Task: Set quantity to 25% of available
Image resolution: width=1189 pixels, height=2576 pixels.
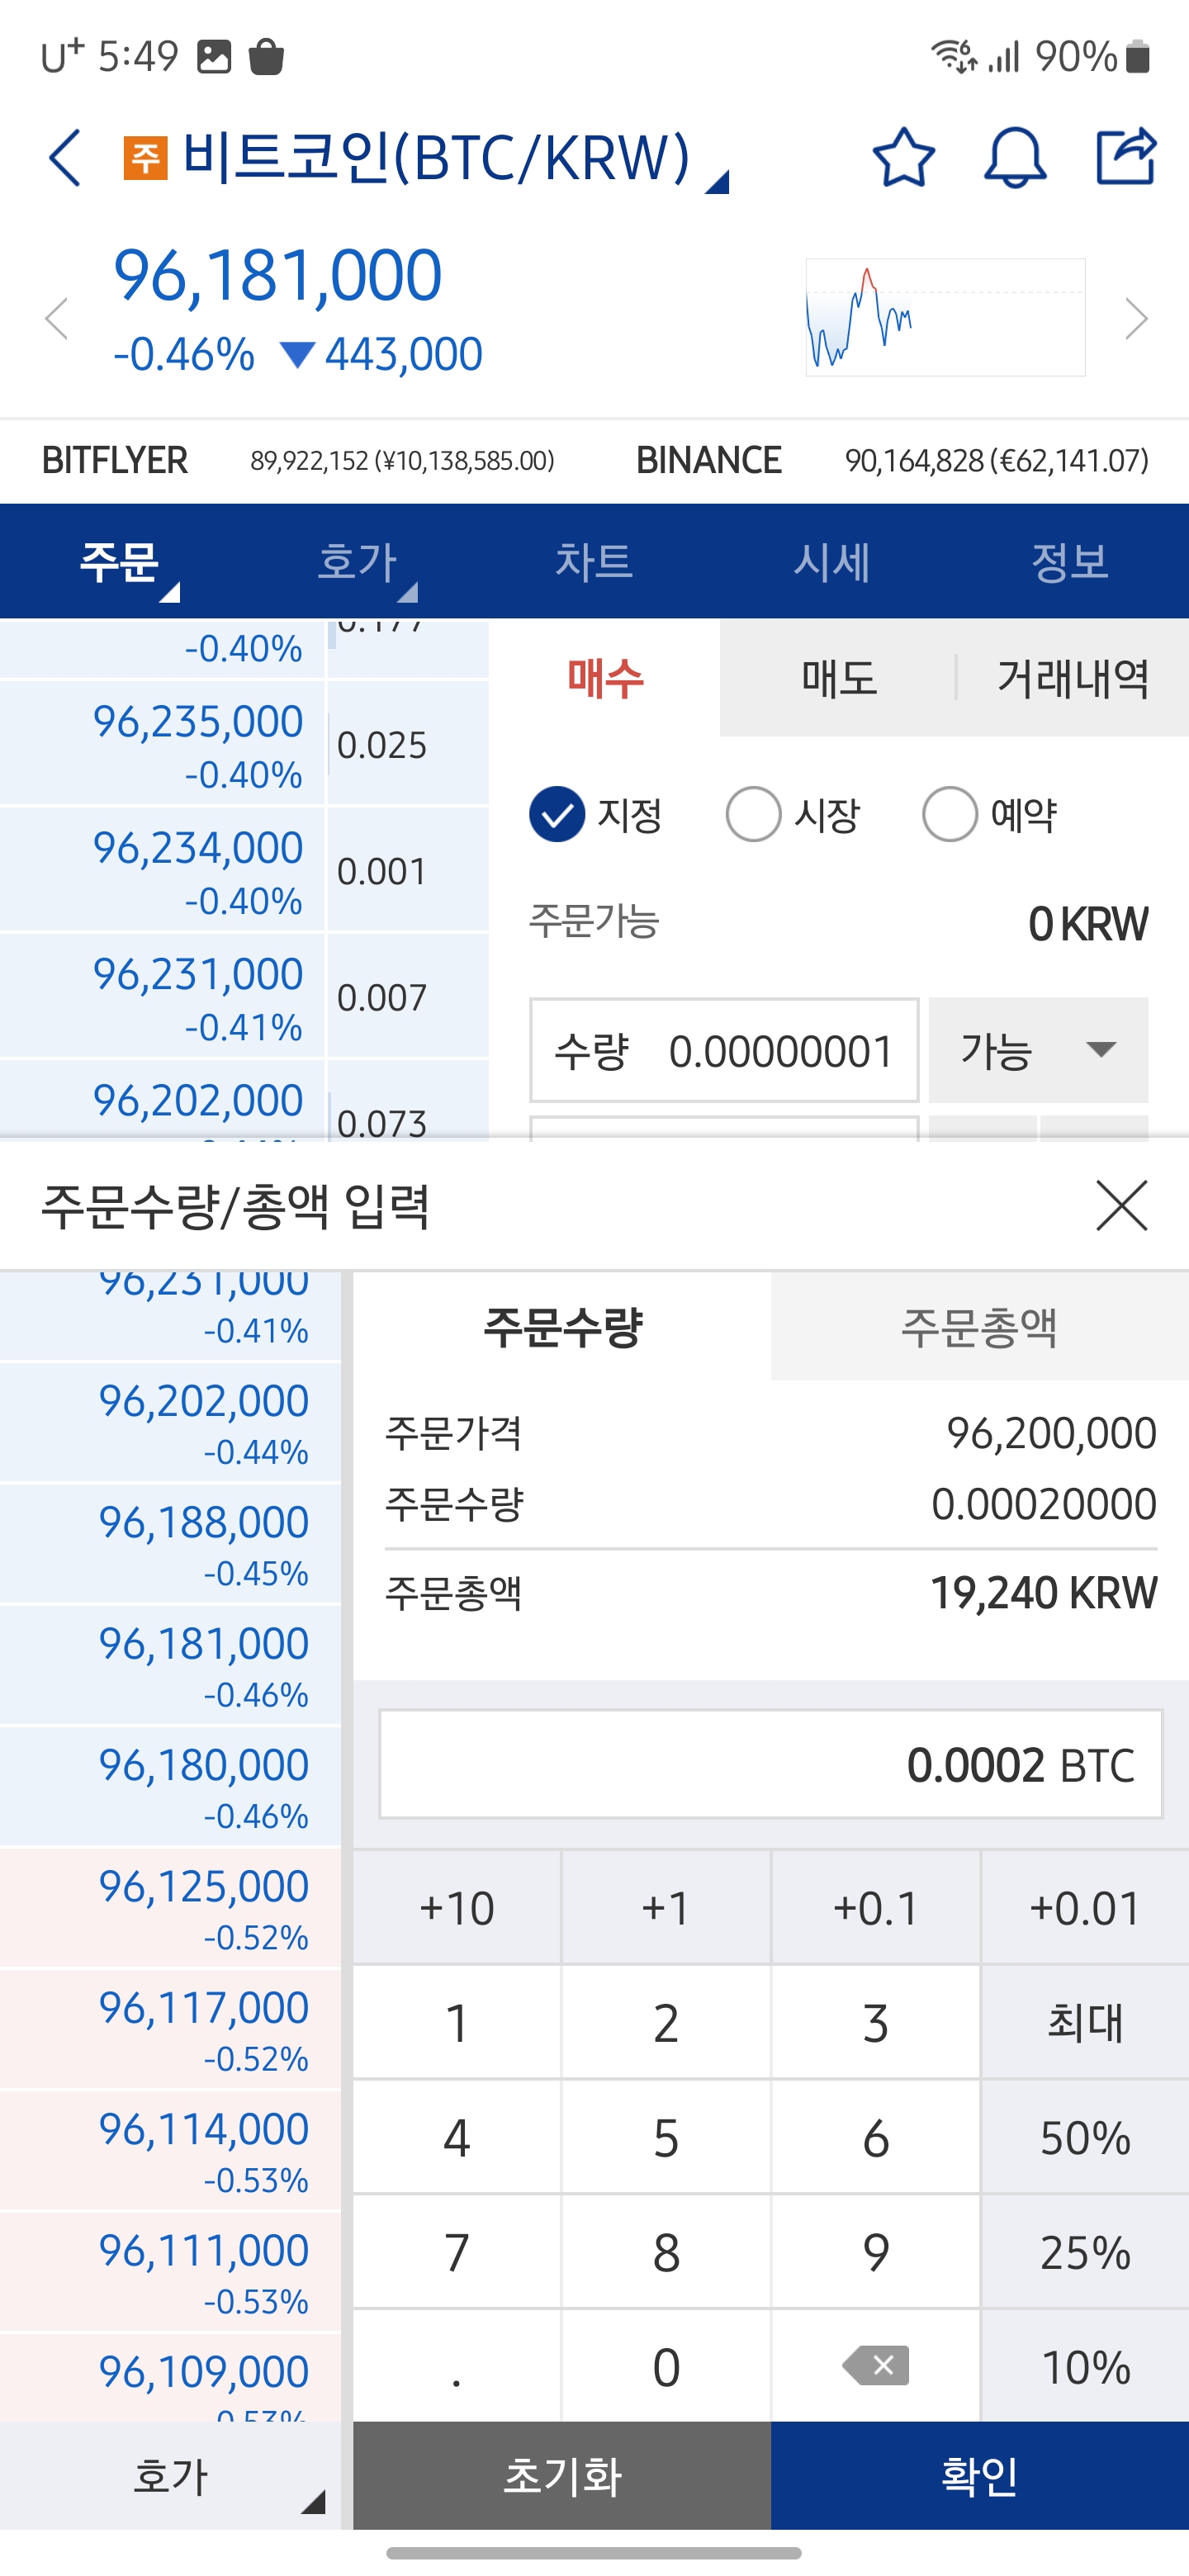Action: point(1086,2253)
